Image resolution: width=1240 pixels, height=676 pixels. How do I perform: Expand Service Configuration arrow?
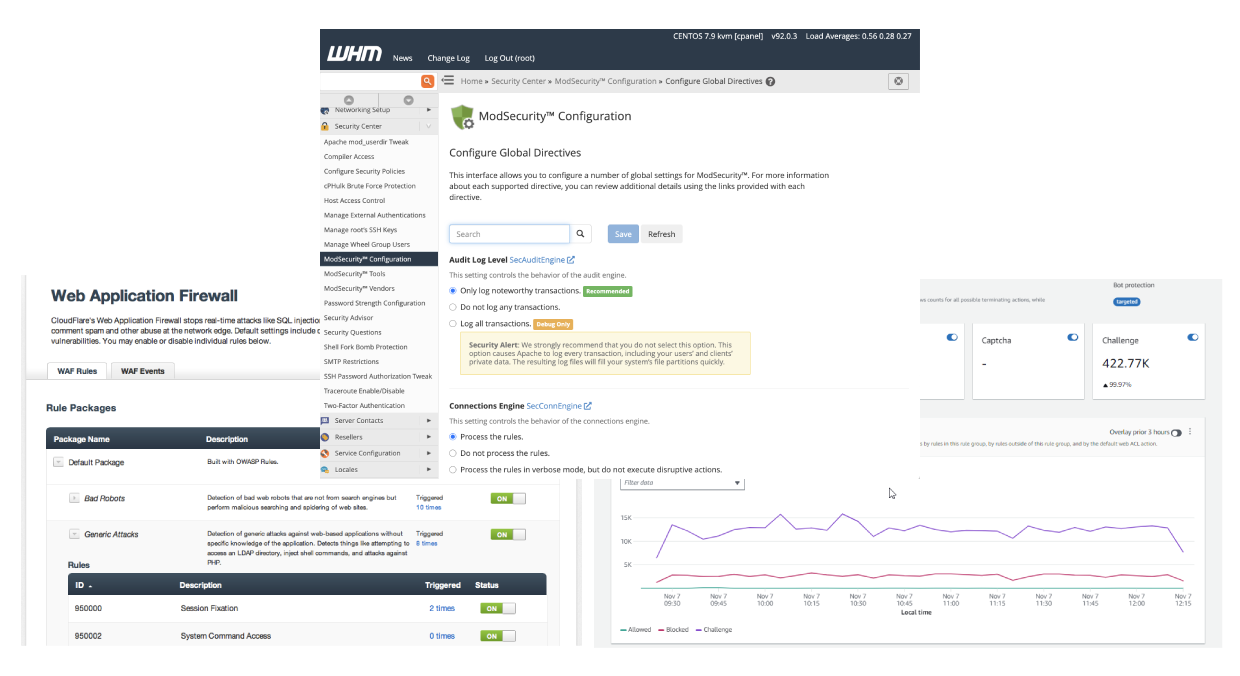(429, 453)
